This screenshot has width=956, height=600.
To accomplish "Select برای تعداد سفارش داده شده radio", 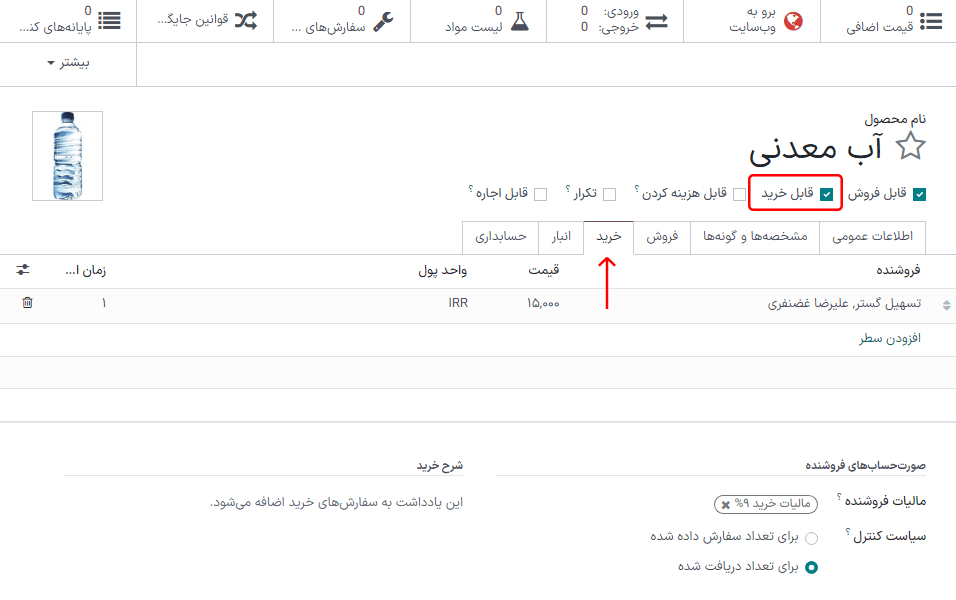I will [811, 537].
